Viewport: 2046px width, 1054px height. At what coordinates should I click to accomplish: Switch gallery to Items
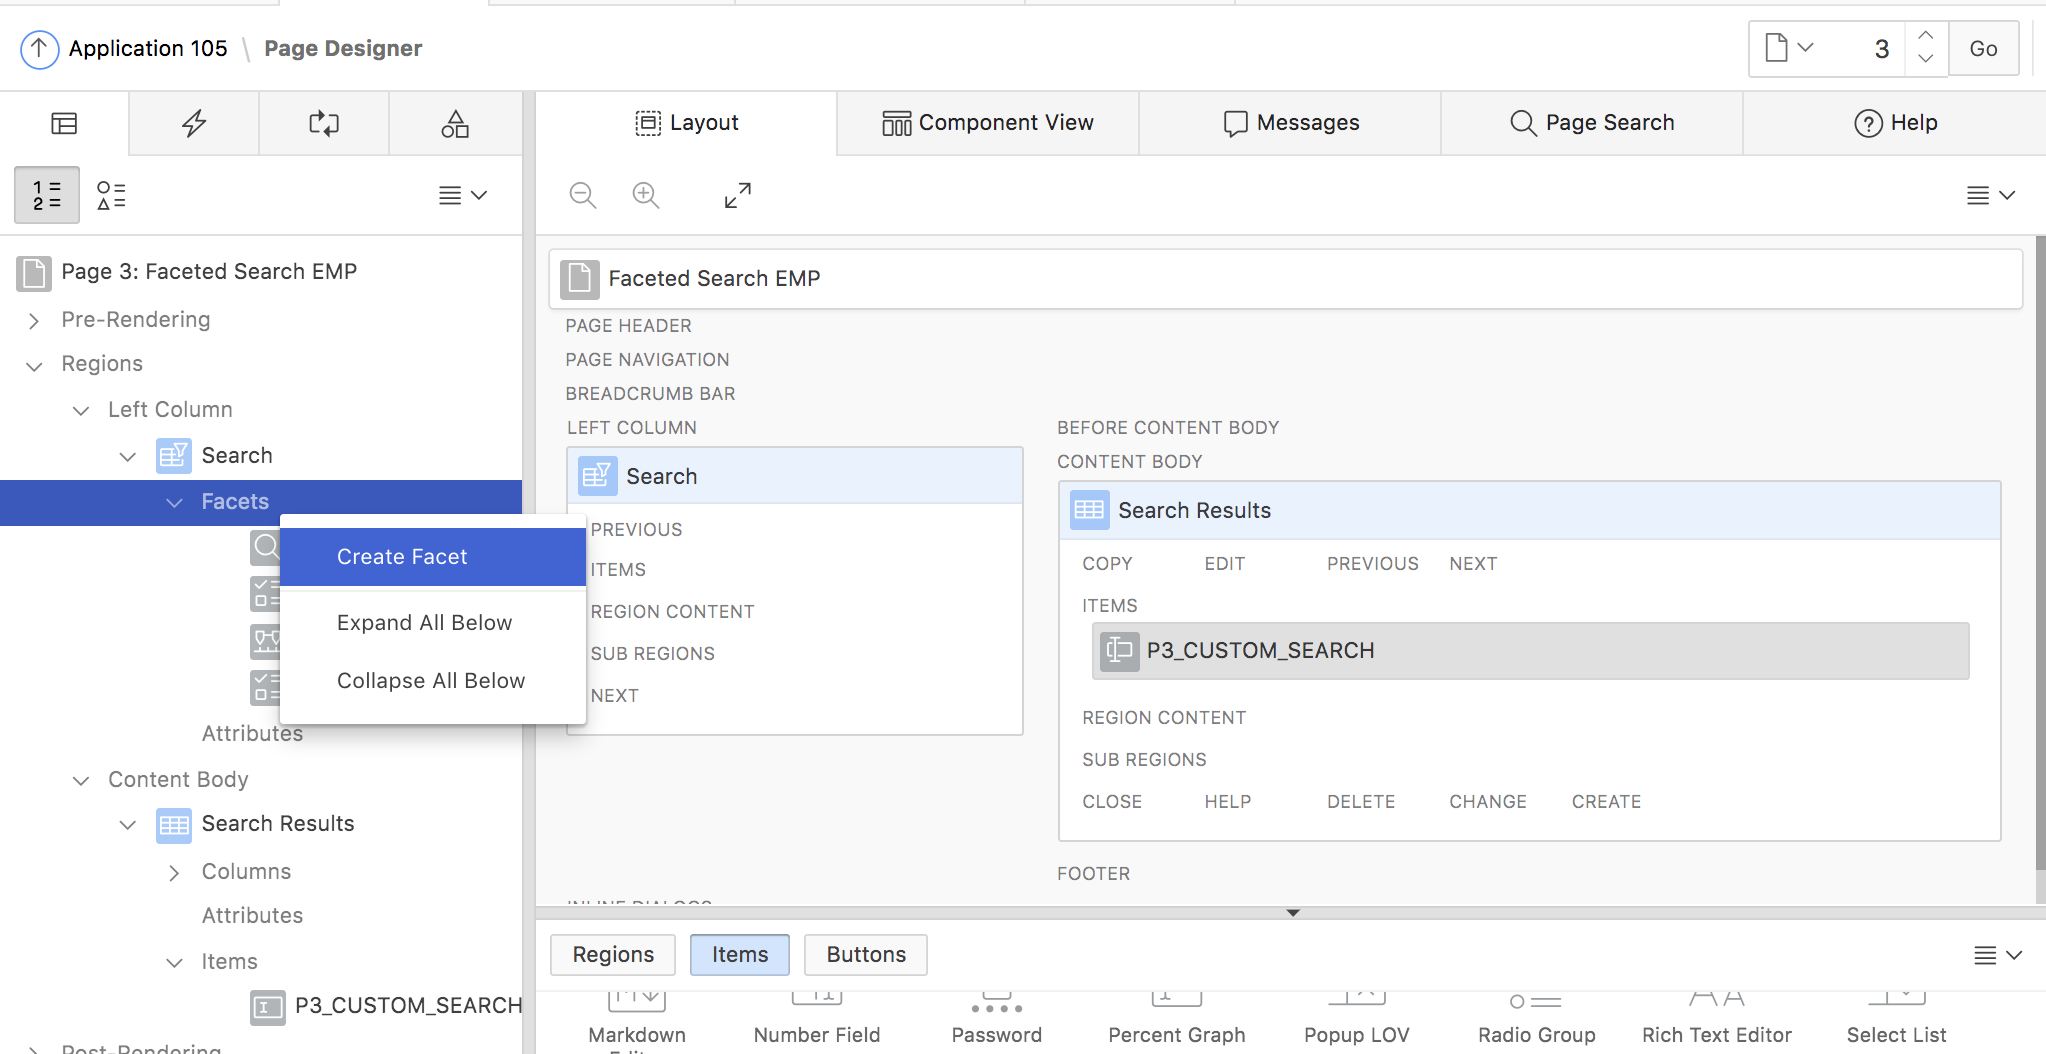click(740, 955)
